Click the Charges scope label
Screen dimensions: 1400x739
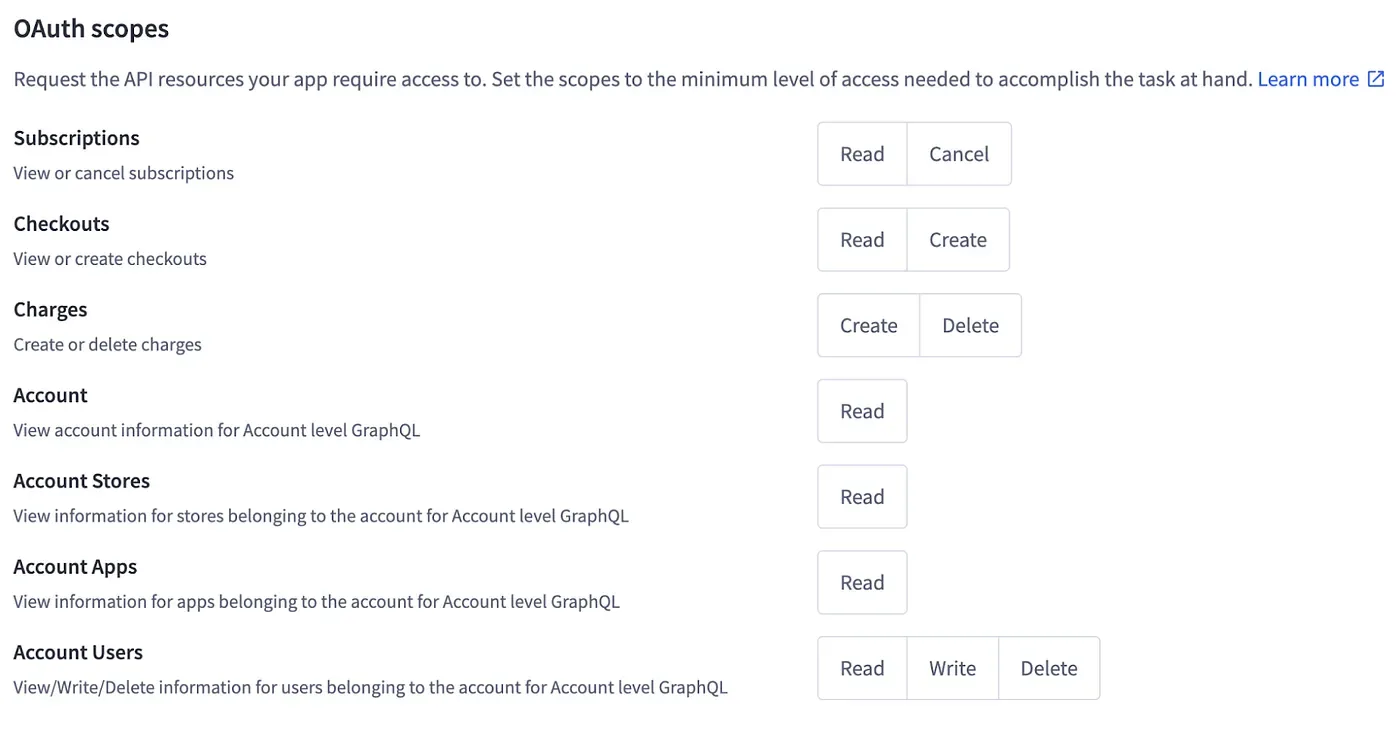pyautogui.click(x=50, y=310)
